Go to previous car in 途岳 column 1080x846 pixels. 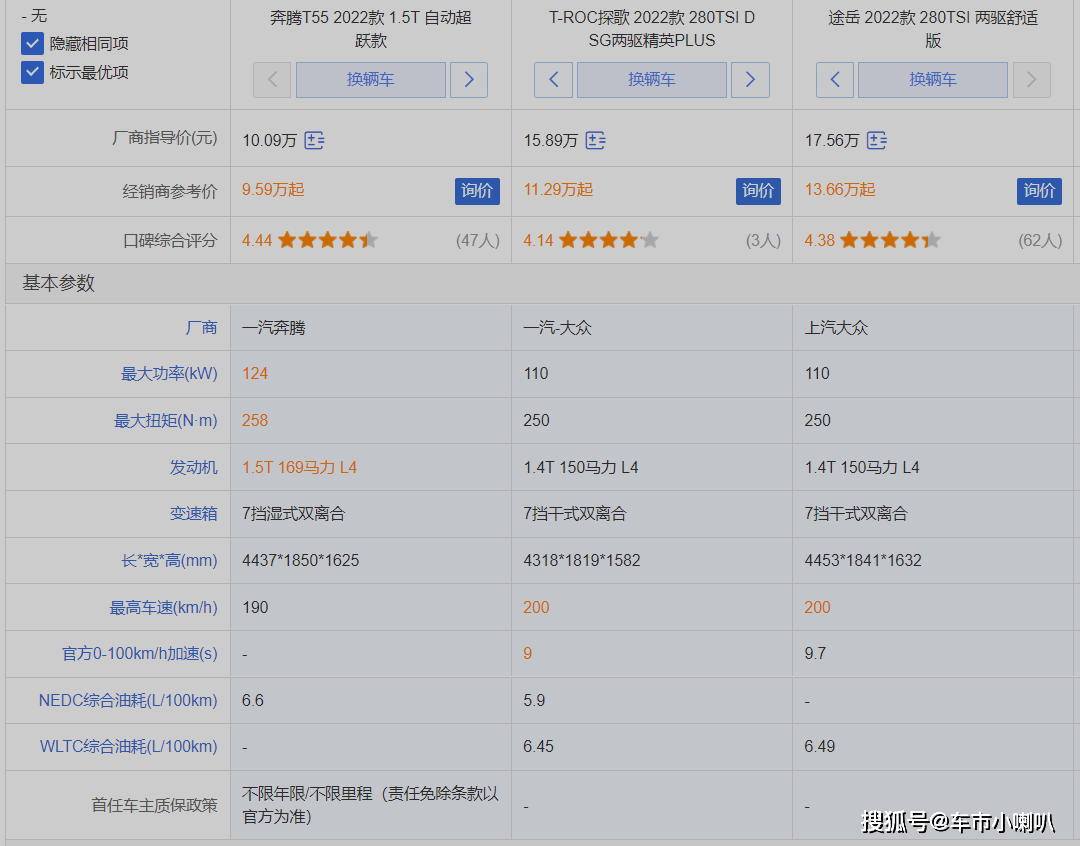835,80
